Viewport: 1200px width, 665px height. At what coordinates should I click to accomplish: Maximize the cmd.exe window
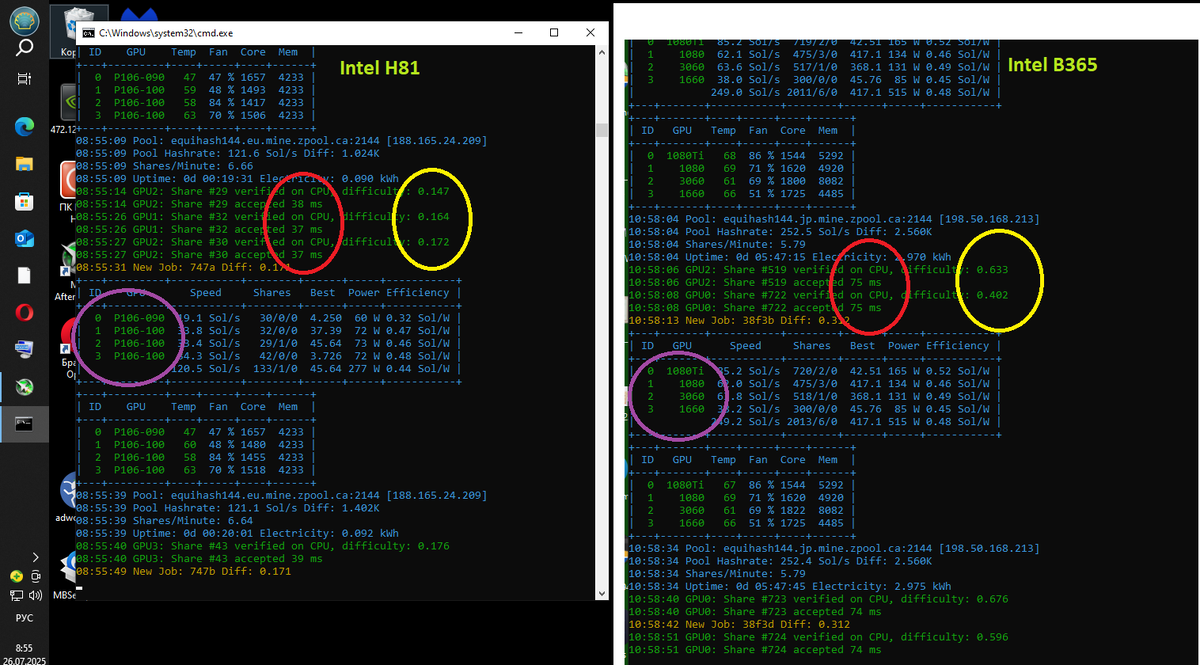click(x=553, y=33)
